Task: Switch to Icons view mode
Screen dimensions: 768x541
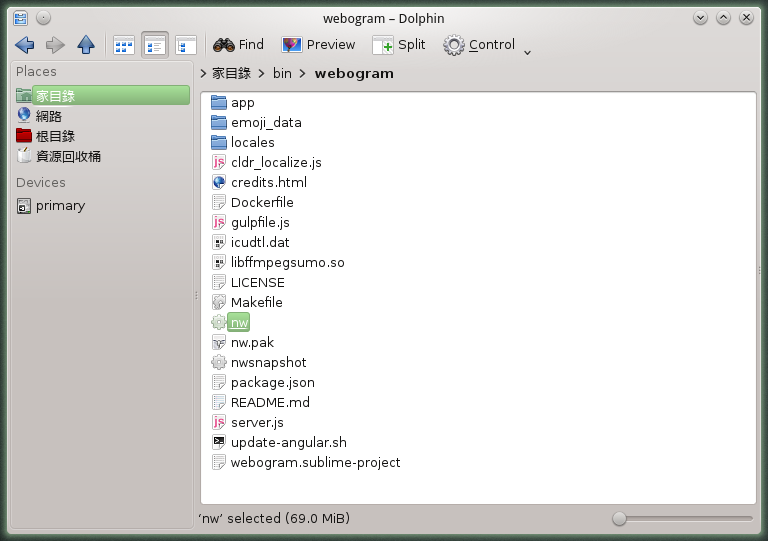Action: click(x=124, y=46)
